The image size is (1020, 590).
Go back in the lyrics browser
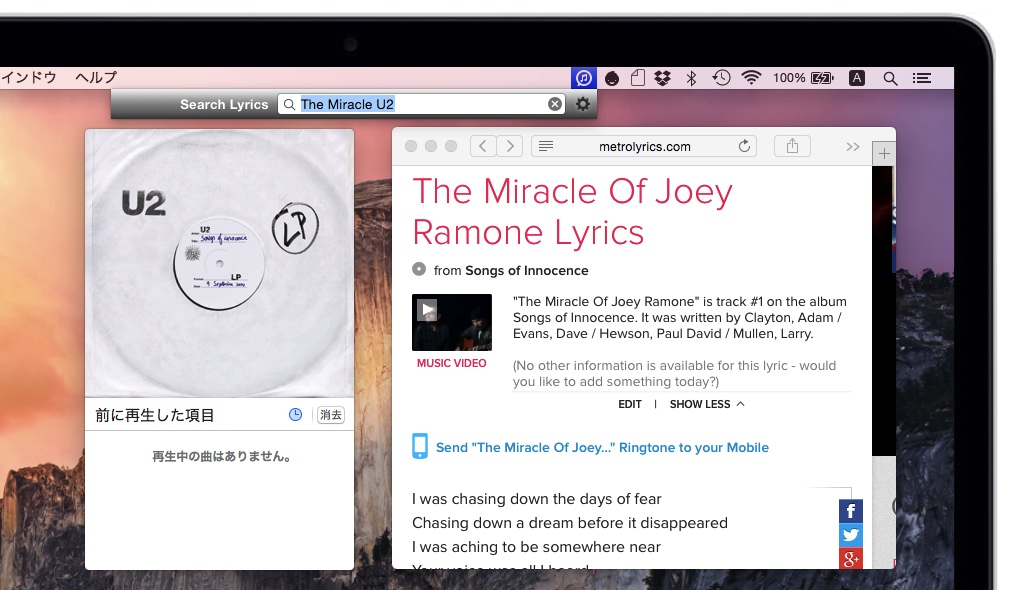click(483, 146)
